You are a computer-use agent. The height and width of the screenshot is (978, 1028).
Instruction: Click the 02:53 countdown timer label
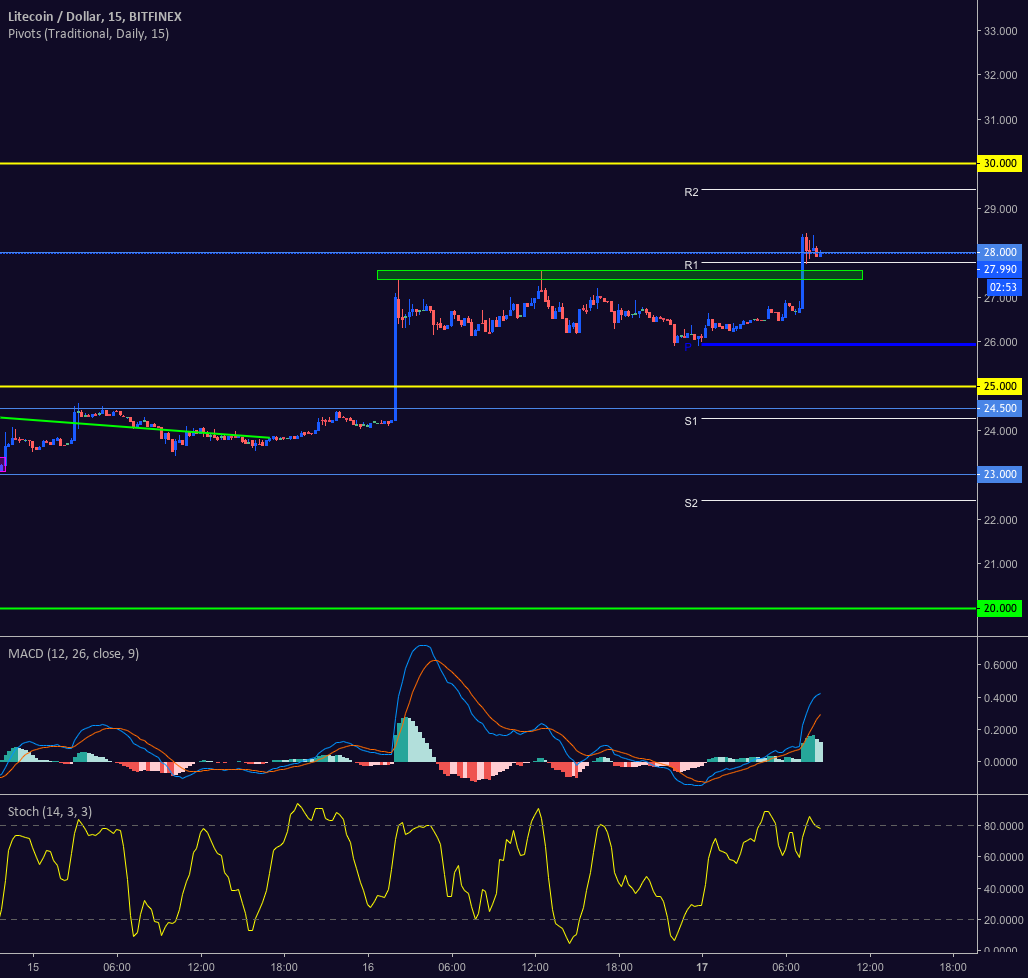pos(1003,287)
